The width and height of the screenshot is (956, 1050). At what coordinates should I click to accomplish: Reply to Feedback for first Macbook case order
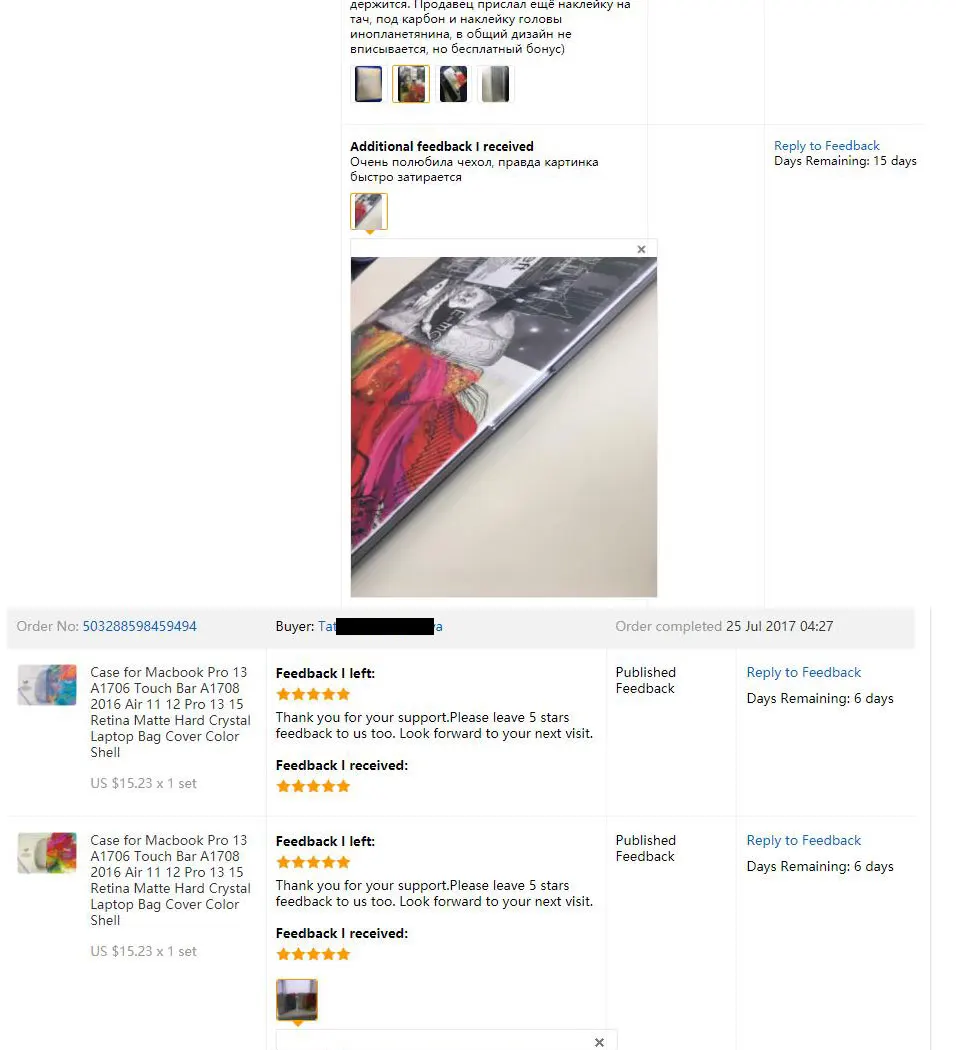click(x=803, y=672)
